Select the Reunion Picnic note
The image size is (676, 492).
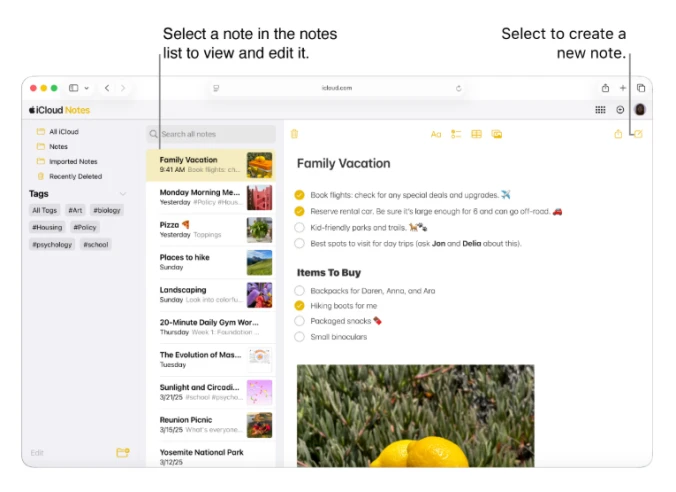click(x=211, y=425)
